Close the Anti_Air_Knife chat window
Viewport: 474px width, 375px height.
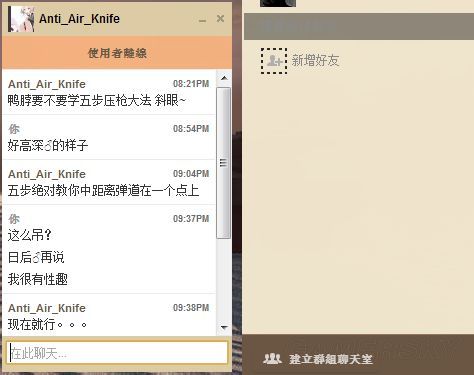point(220,19)
